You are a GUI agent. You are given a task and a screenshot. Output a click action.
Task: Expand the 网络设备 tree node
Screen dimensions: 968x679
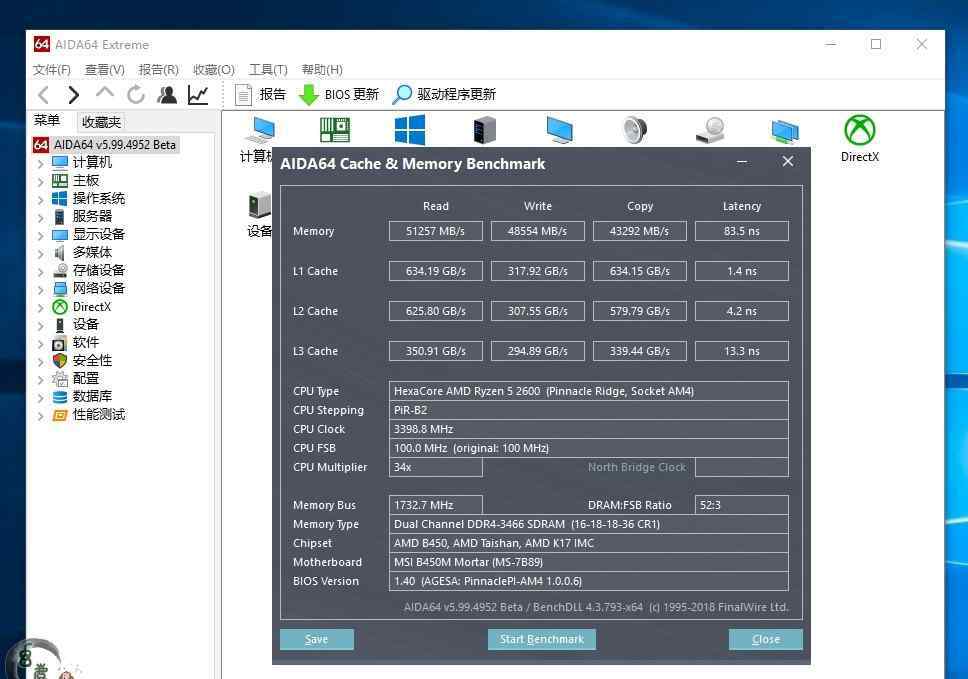pyautogui.click(x=41, y=289)
